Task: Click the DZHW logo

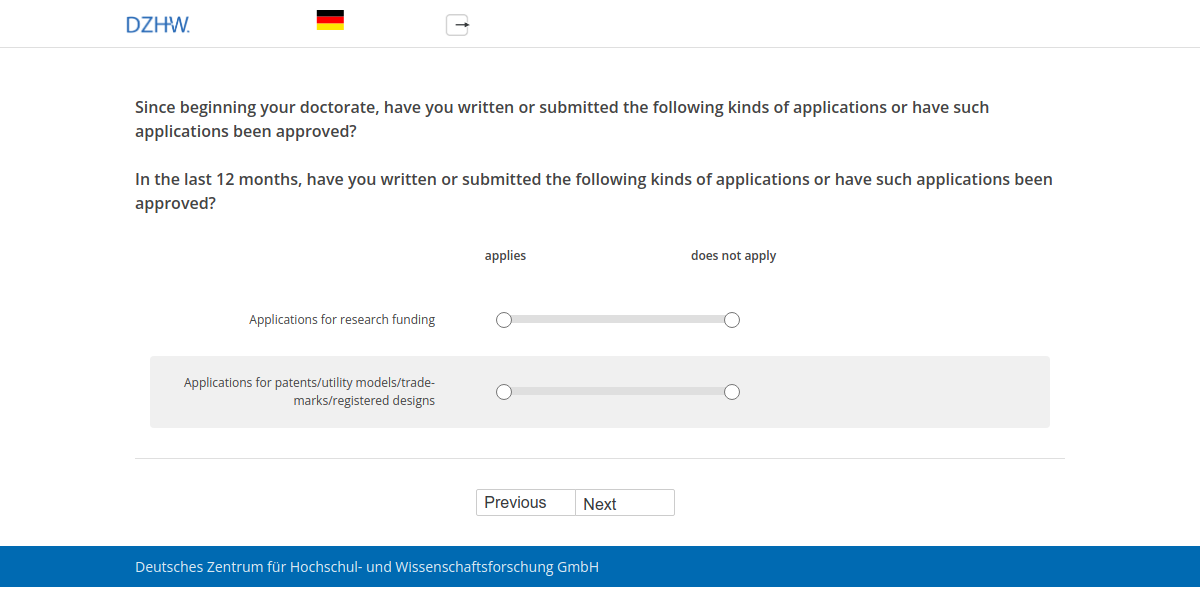Action: (158, 24)
